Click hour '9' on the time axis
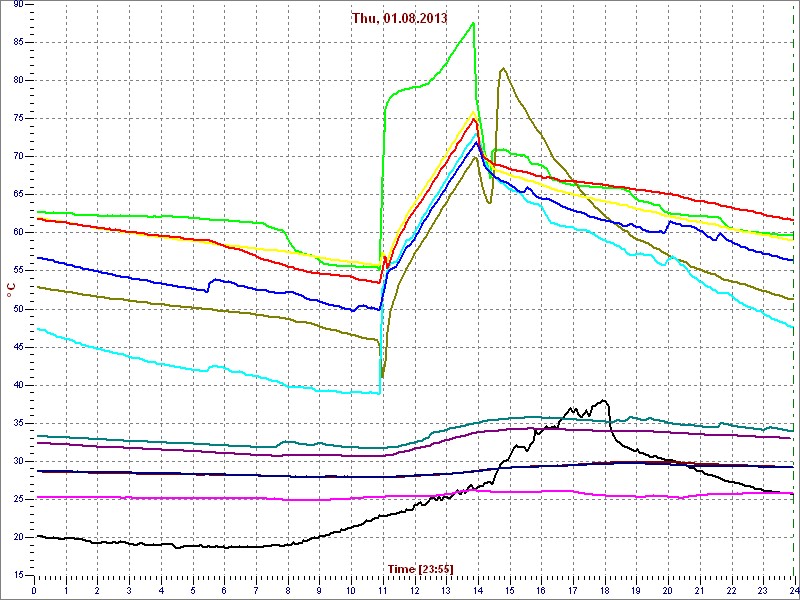 [319, 590]
